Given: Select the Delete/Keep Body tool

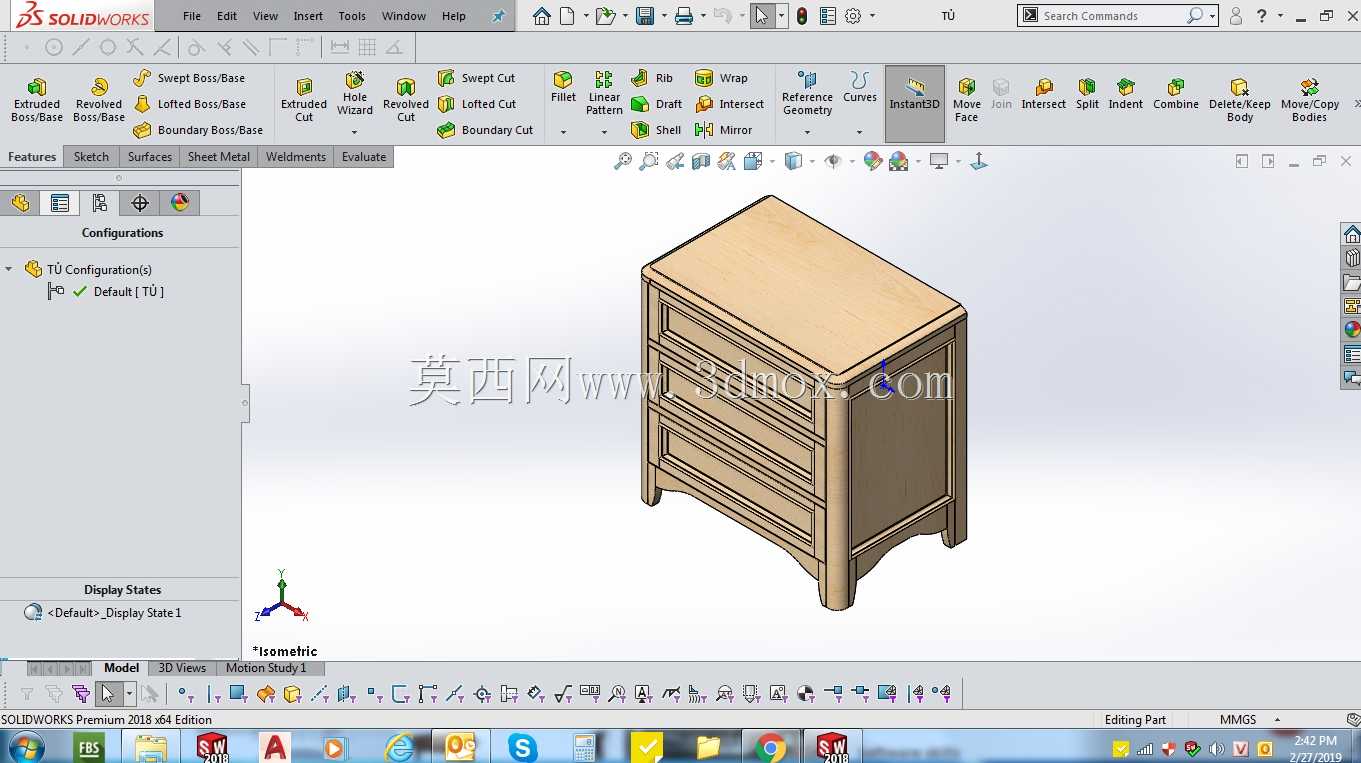Looking at the screenshot, I should (1240, 100).
